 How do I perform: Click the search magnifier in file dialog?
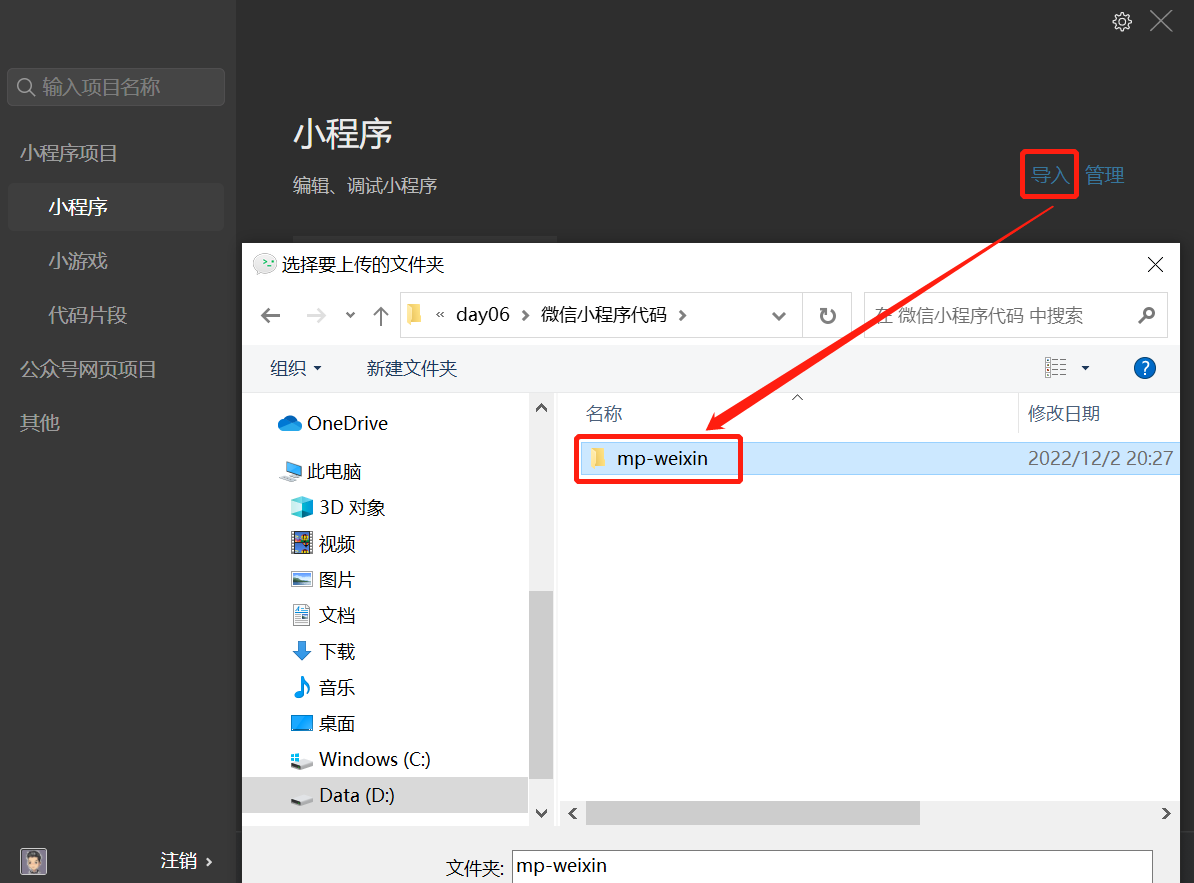(x=1146, y=316)
